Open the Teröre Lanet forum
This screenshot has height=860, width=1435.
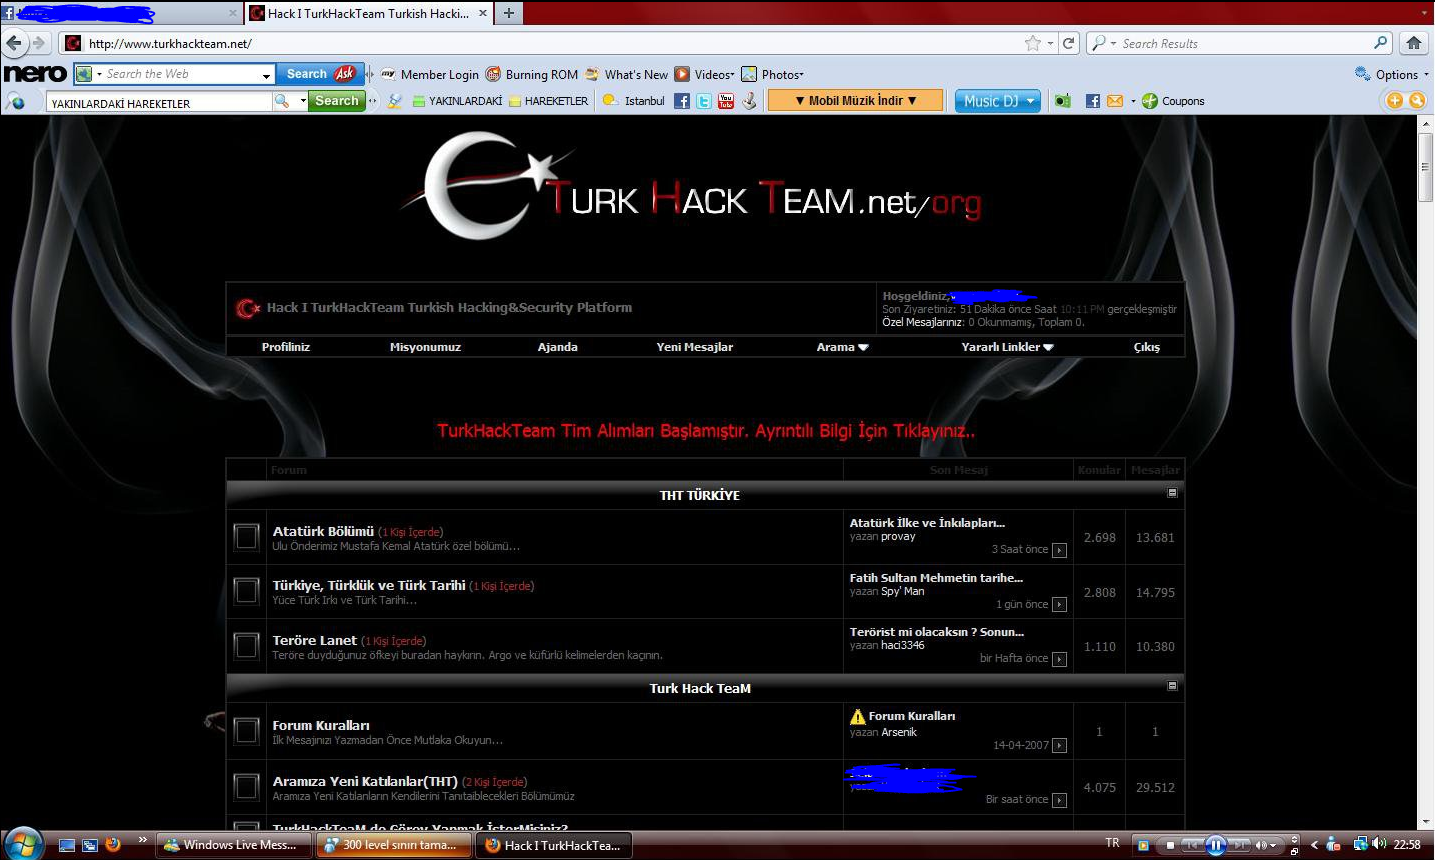(x=314, y=640)
